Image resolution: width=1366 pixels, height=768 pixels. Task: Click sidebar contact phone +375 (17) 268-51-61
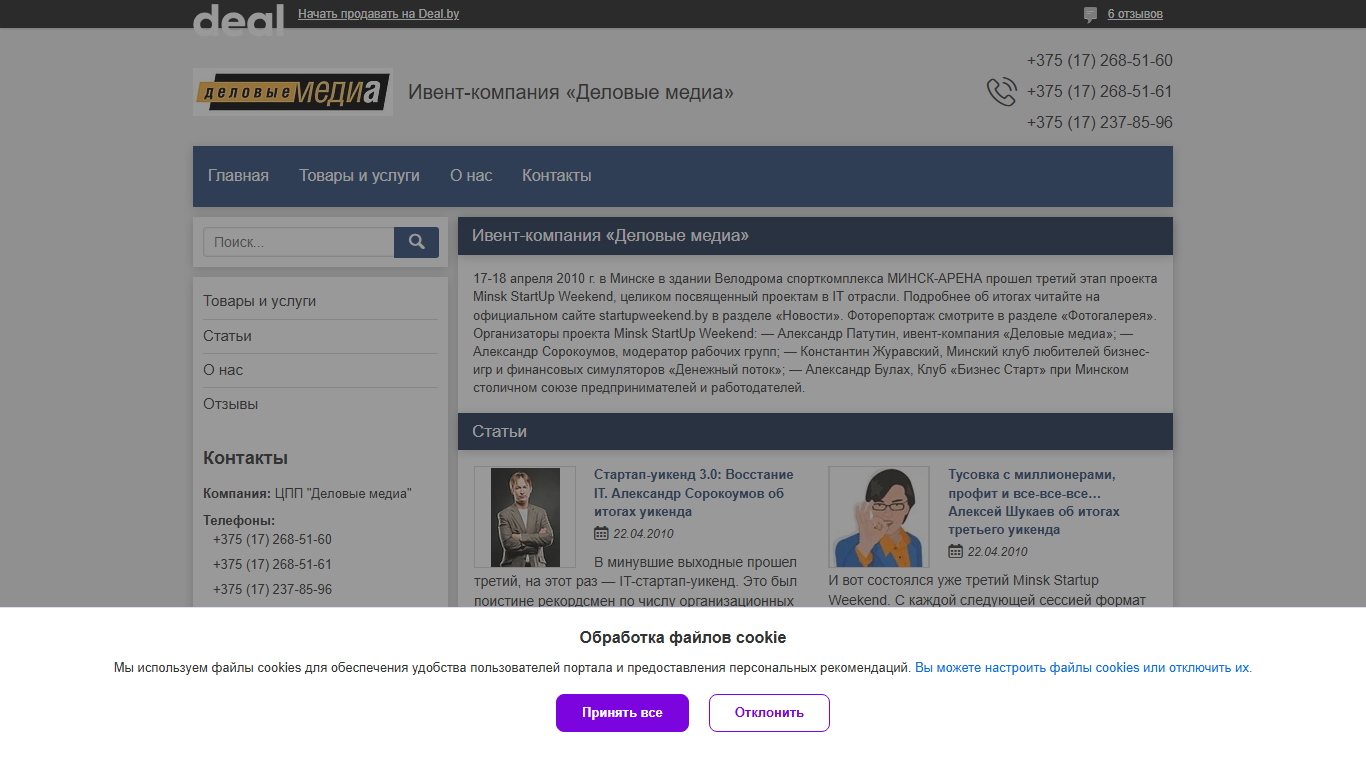pos(272,565)
